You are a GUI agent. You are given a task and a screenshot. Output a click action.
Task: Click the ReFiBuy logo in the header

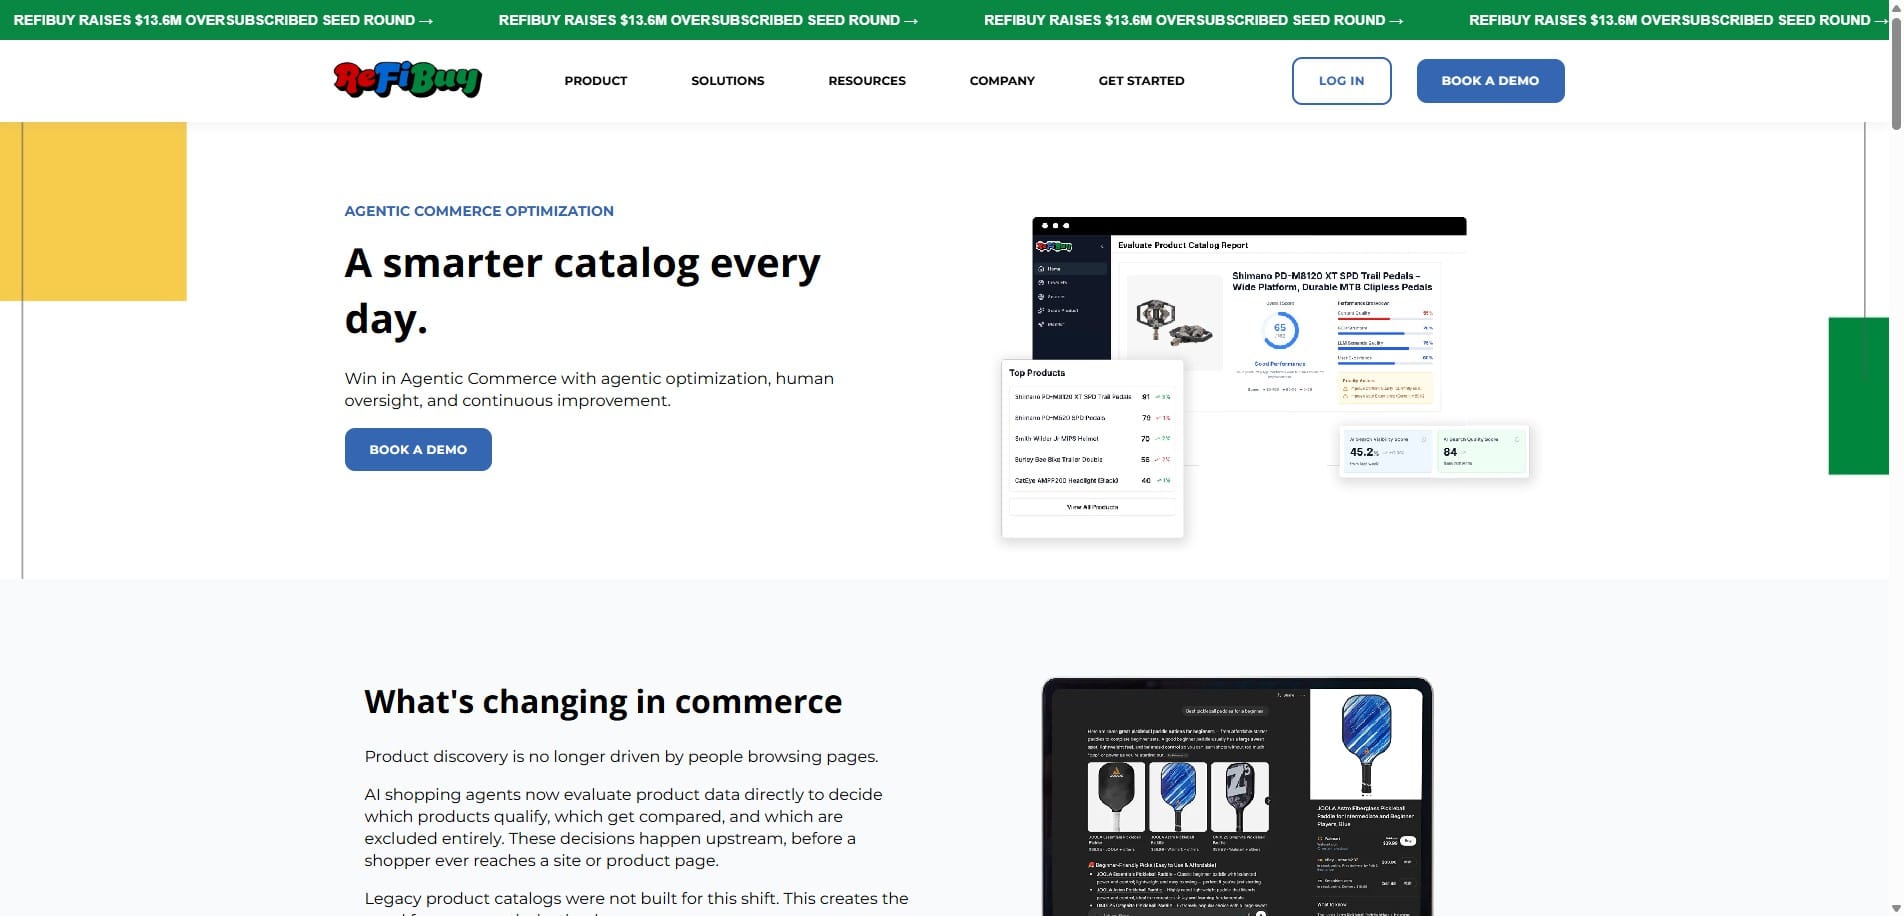click(407, 80)
